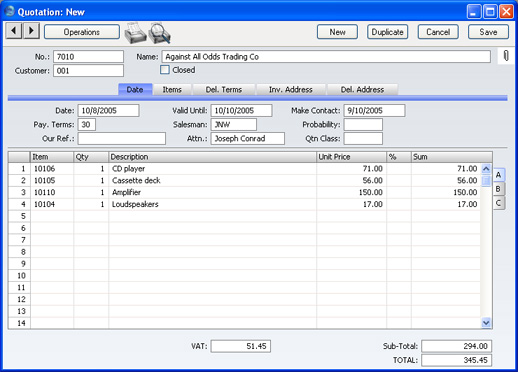
Task: Click the empty Probability field
Action: point(363,124)
